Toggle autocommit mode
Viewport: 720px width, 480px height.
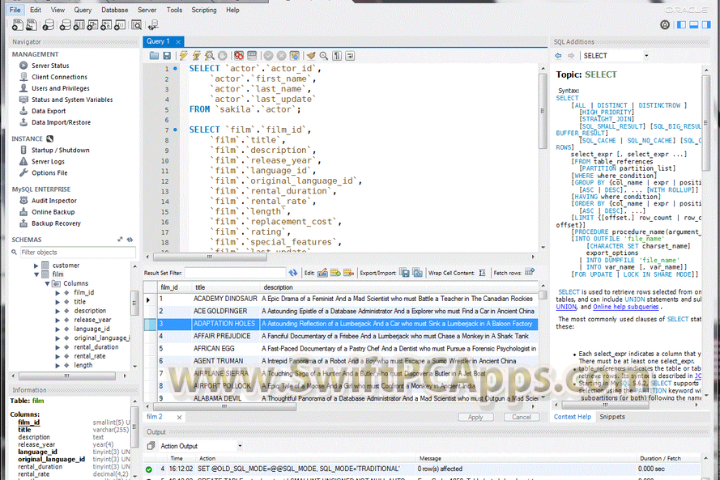(295, 56)
